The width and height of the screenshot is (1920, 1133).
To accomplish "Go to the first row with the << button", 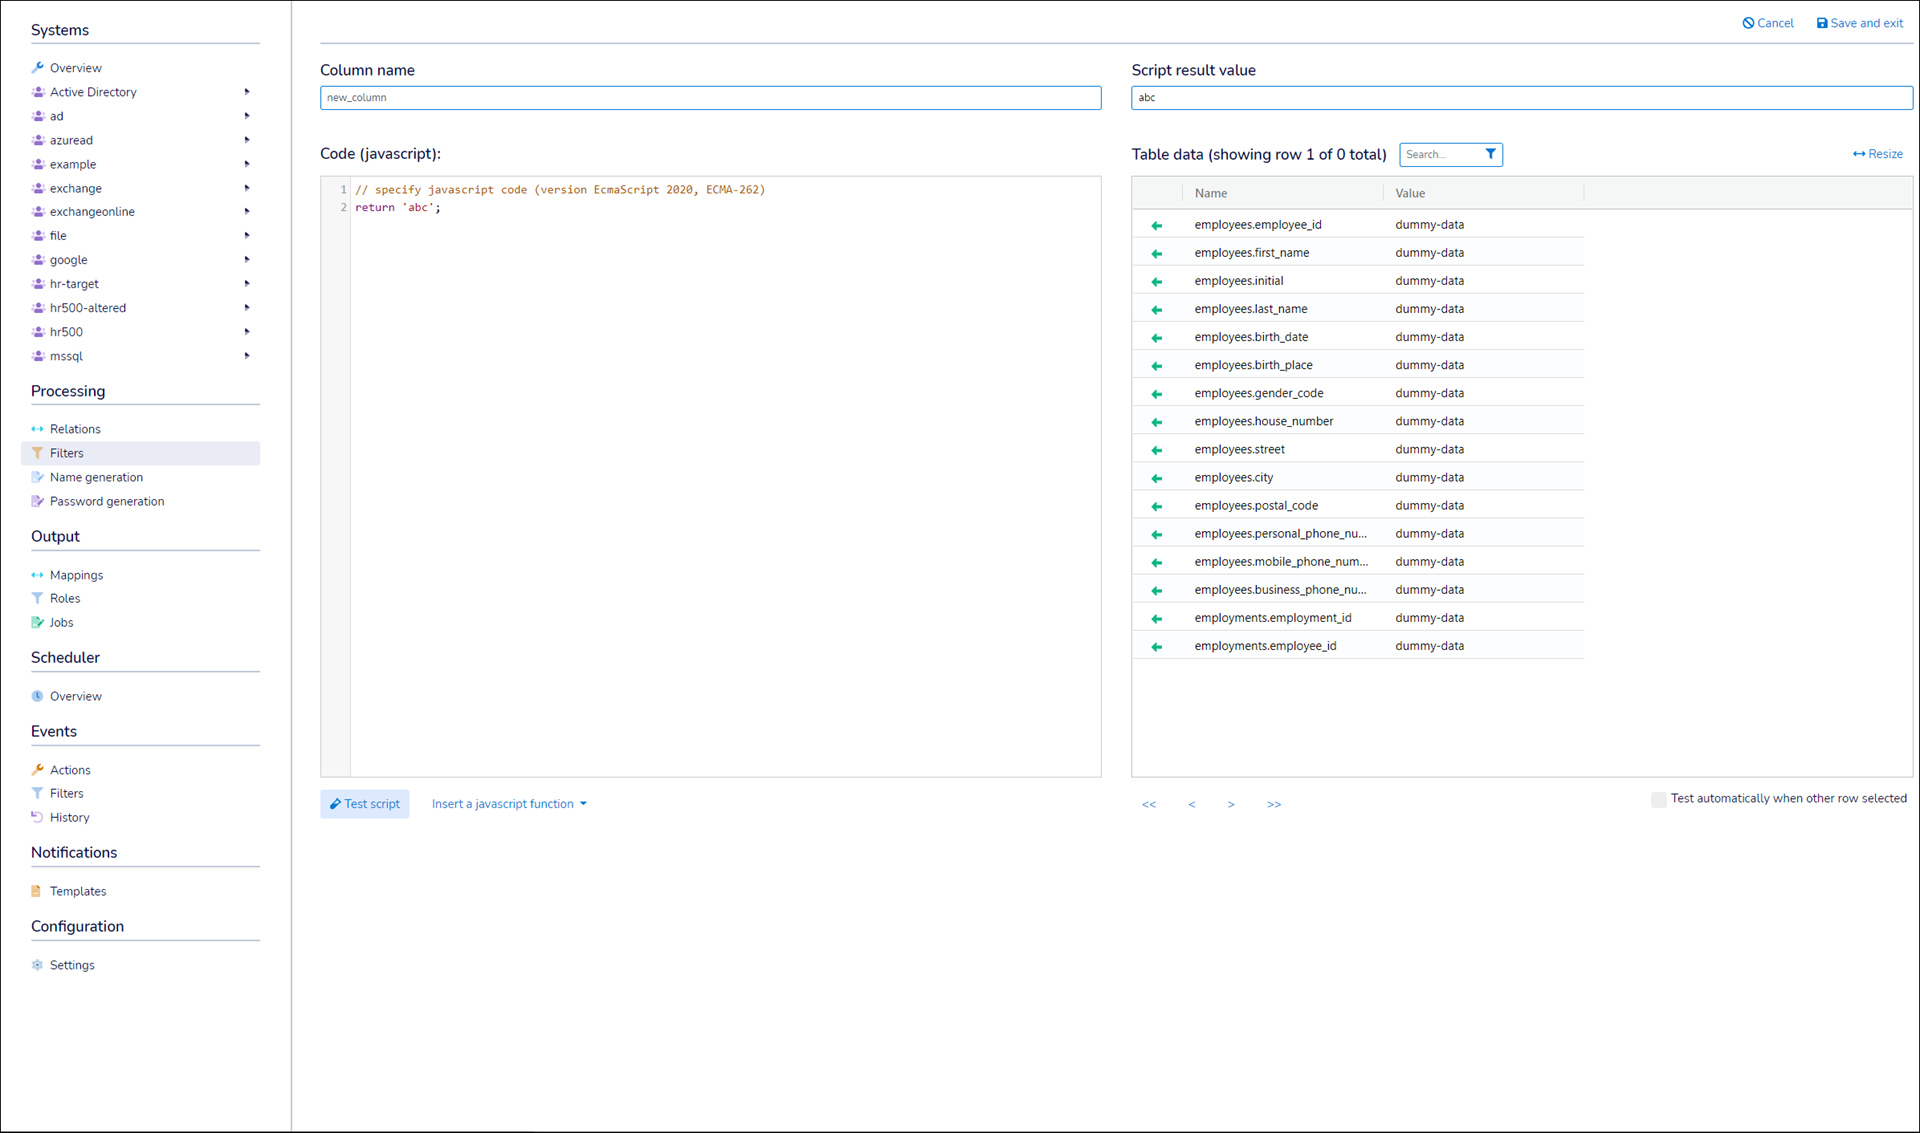I will click(1149, 804).
